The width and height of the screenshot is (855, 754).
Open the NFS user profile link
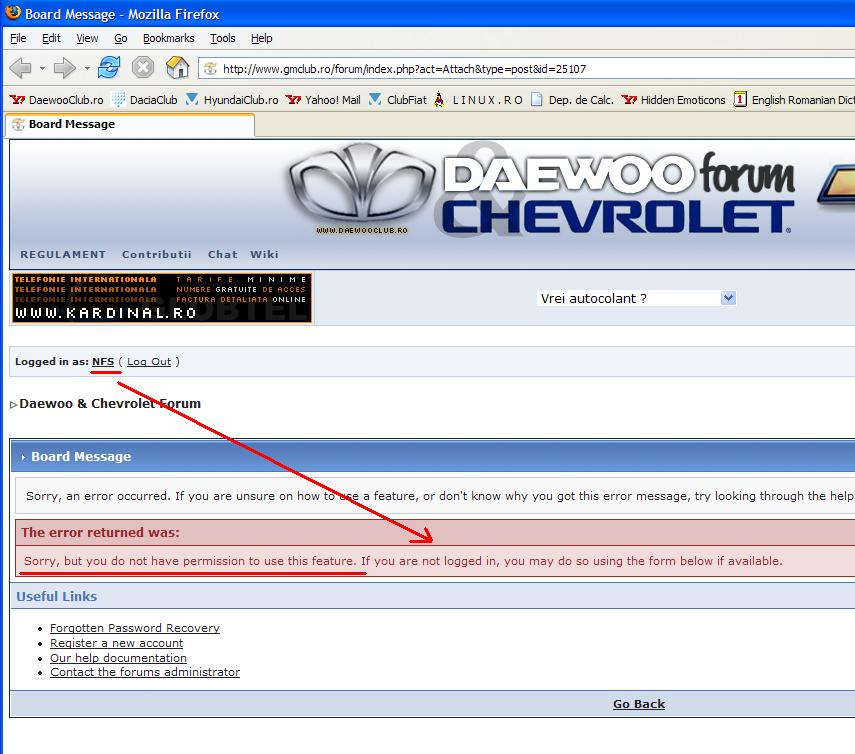tap(103, 361)
